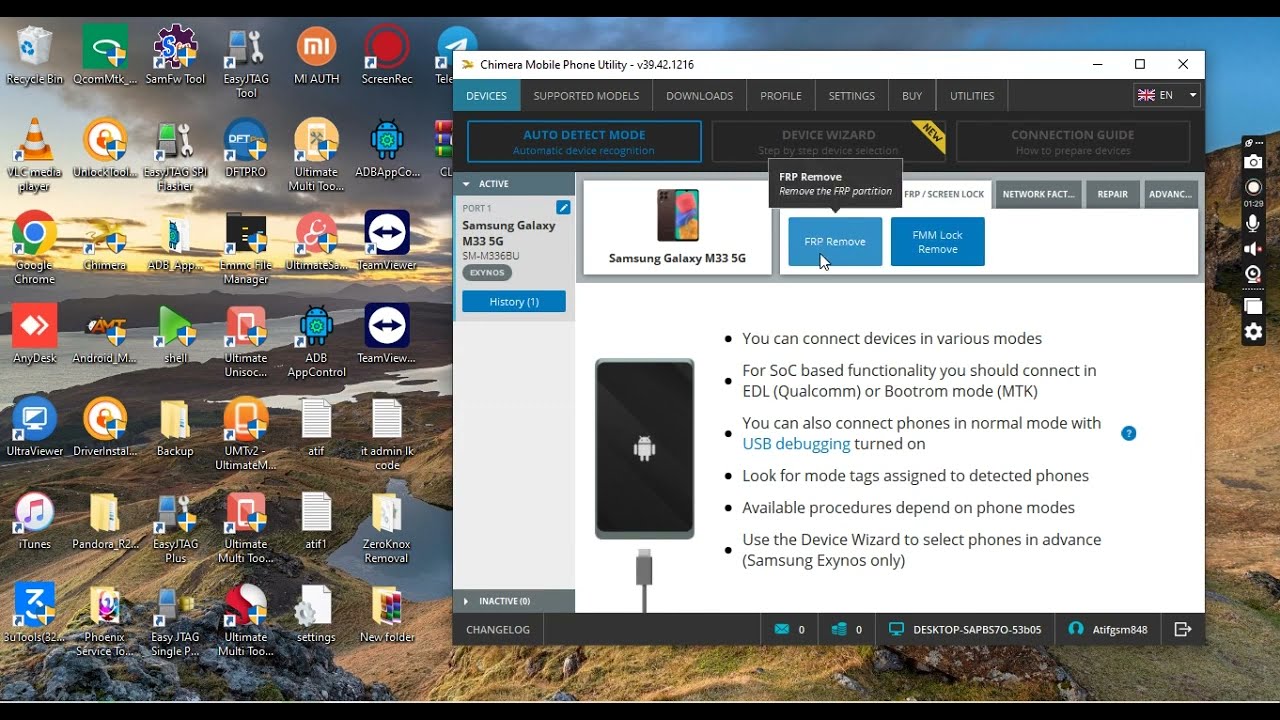Open the "it admin lk code" text file
This screenshot has width=1280, height=720.
coord(386,435)
